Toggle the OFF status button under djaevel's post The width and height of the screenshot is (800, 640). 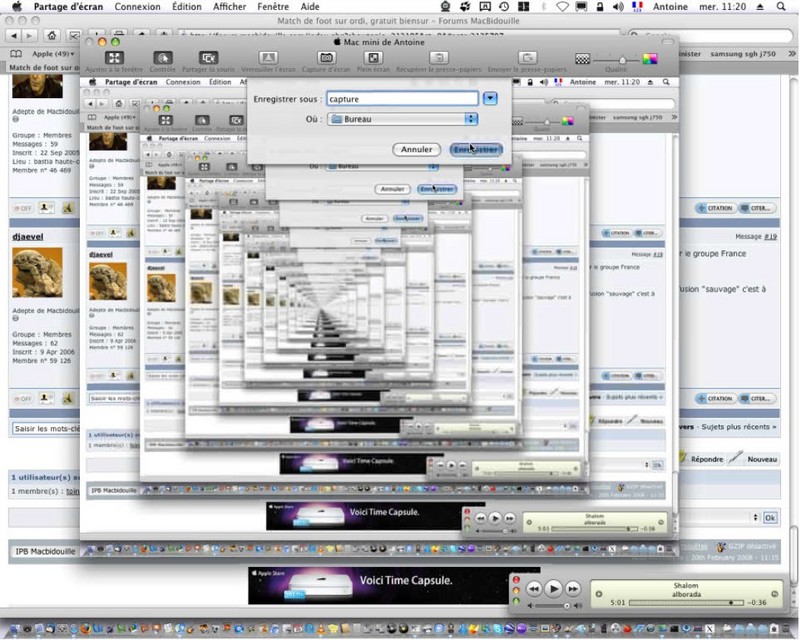(23, 399)
